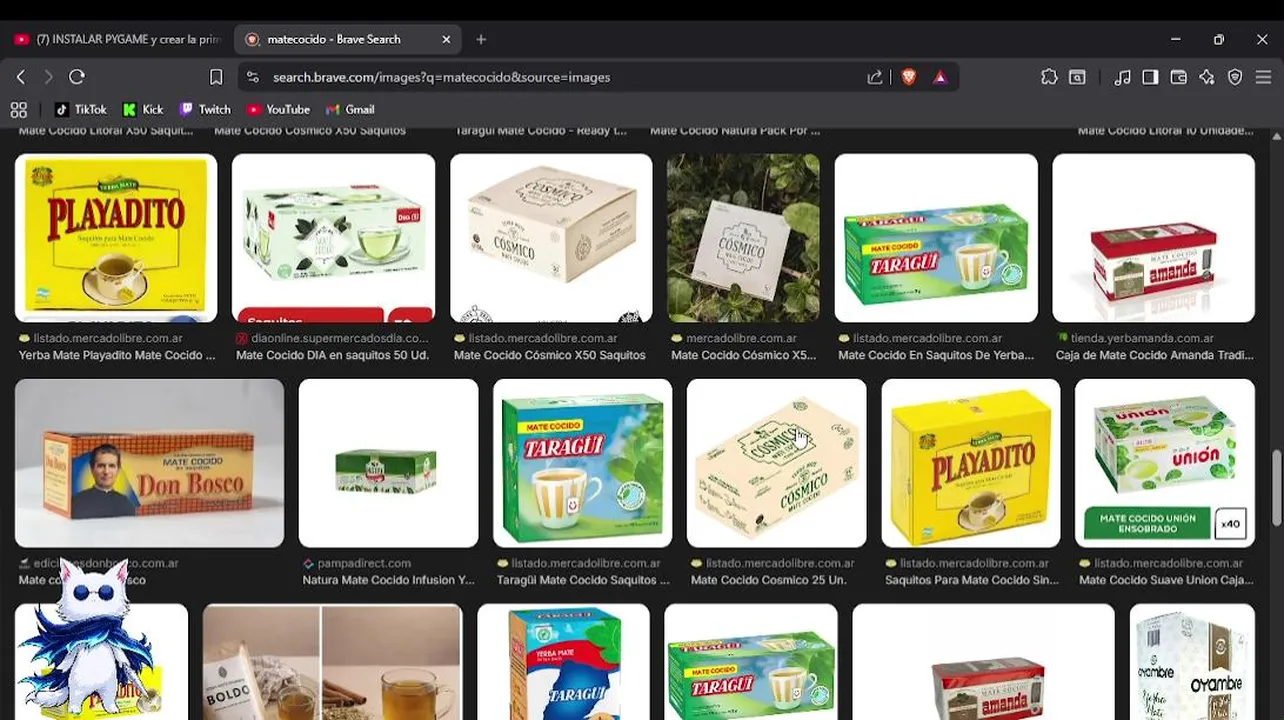View site information icon in address bar
This screenshot has width=1284, height=720.
253,77
